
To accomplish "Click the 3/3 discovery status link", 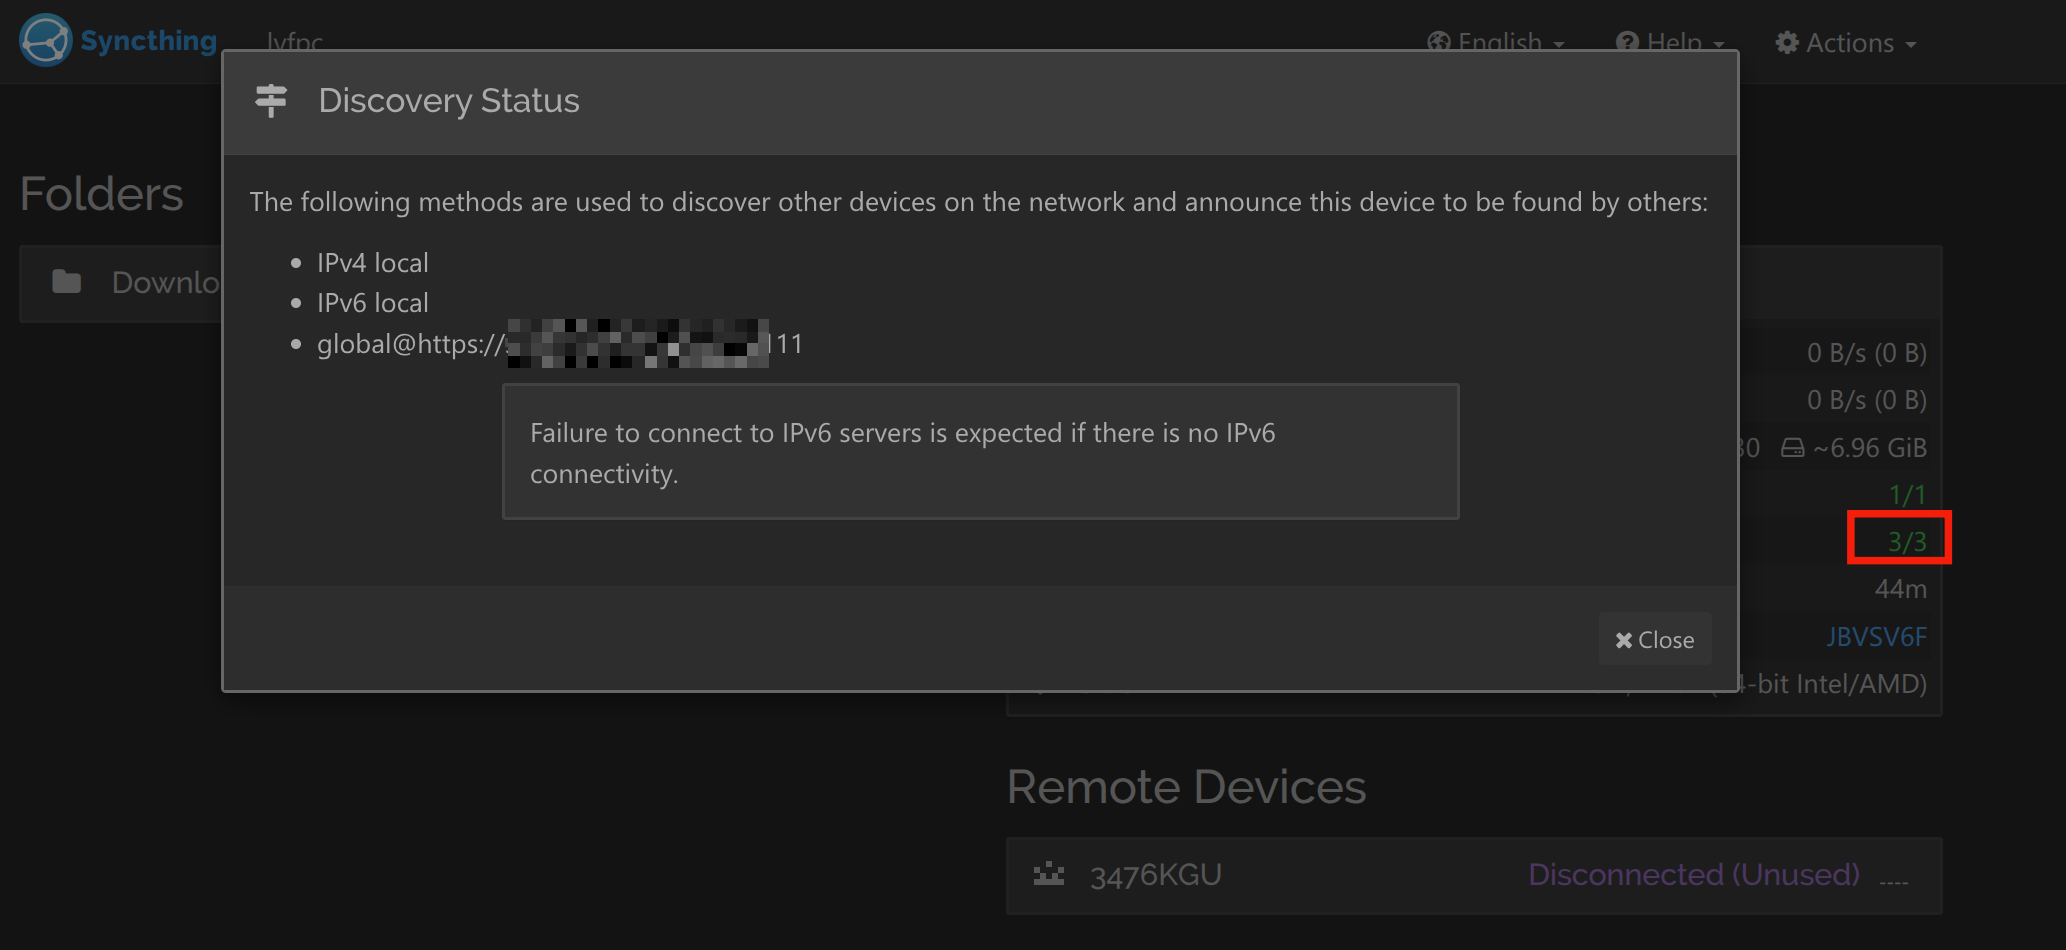I will [1906, 541].
